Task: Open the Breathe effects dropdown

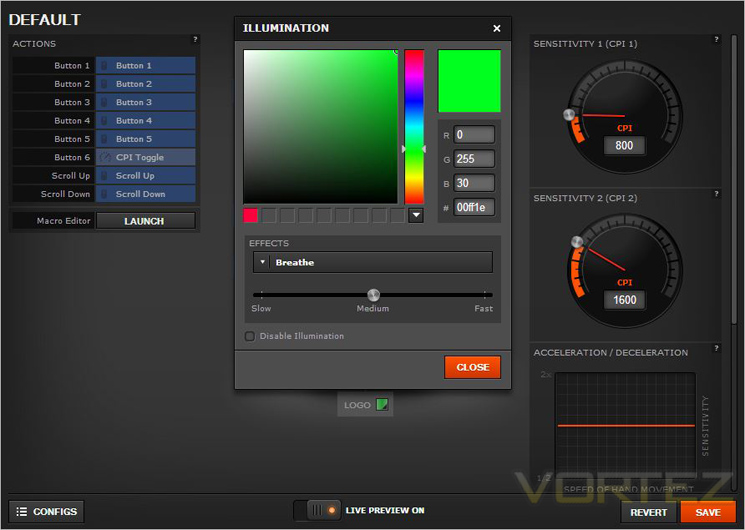Action: [x=372, y=262]
